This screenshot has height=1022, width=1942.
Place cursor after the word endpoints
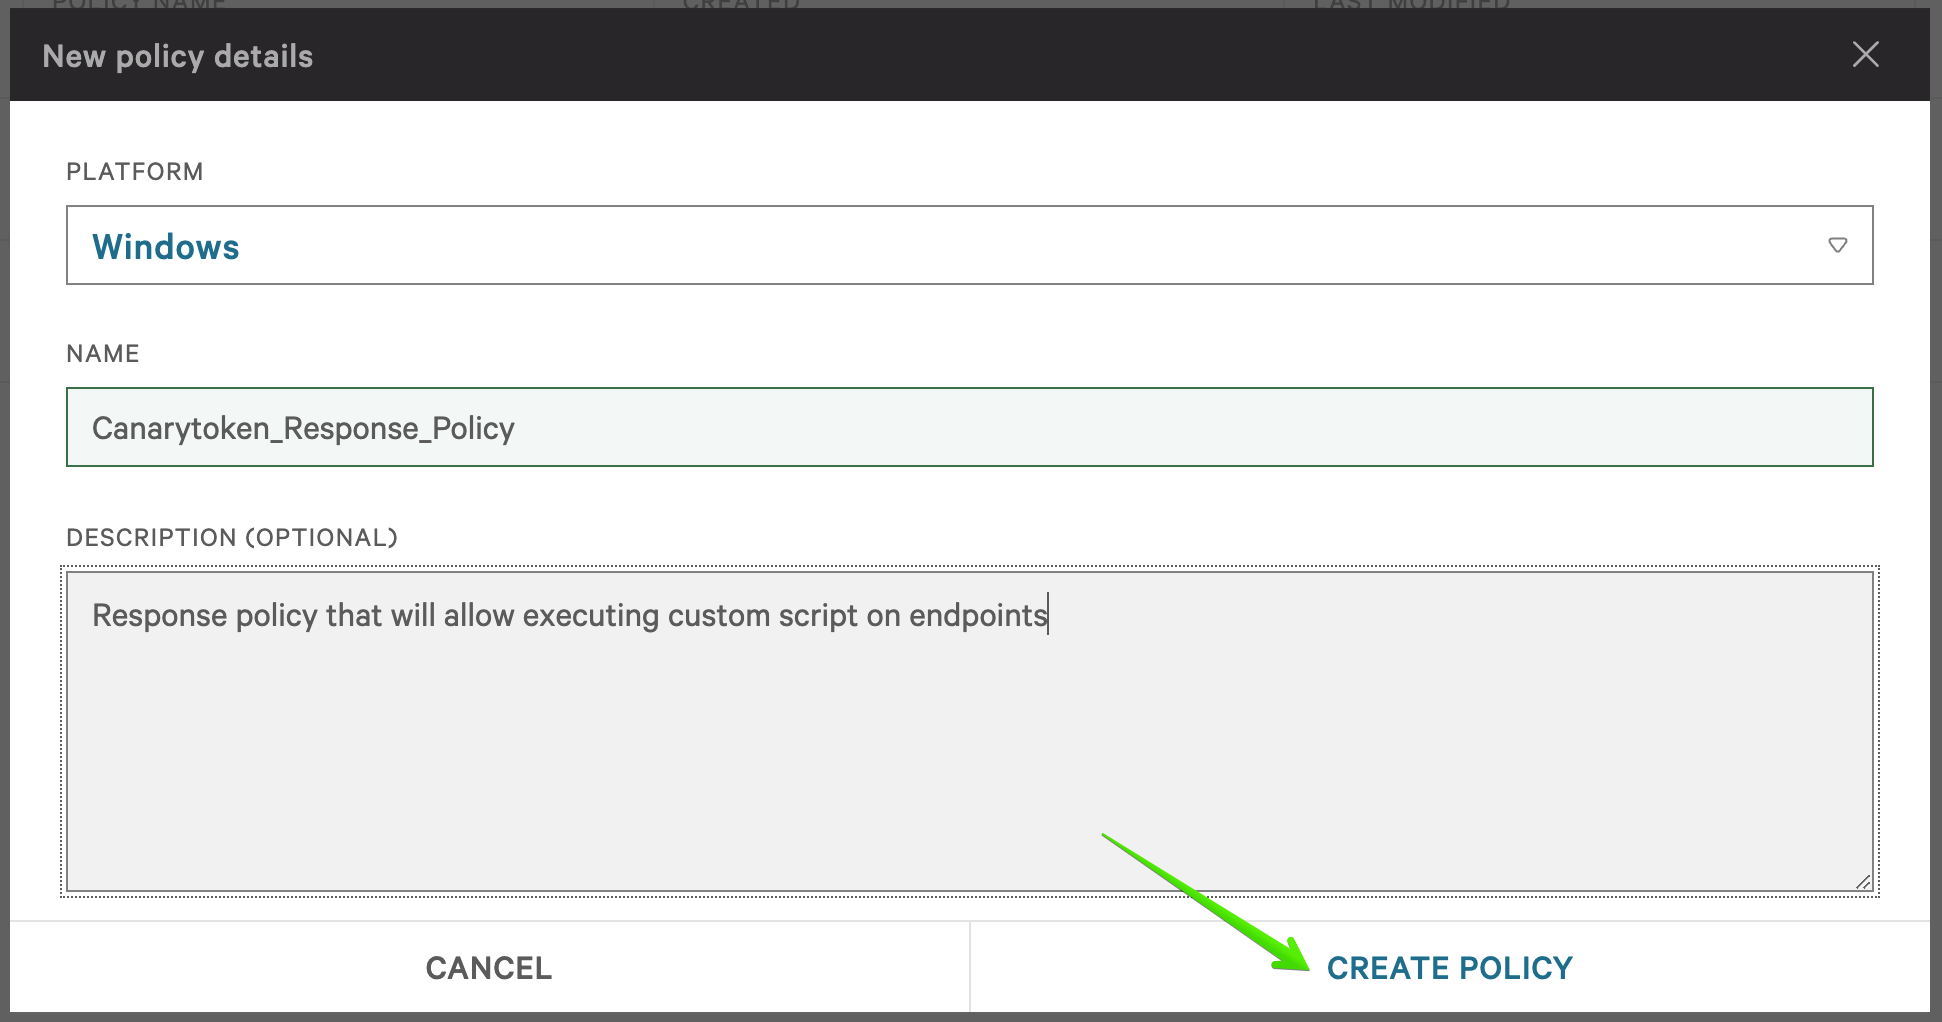pyautogui.click(x=1049, y=615)
